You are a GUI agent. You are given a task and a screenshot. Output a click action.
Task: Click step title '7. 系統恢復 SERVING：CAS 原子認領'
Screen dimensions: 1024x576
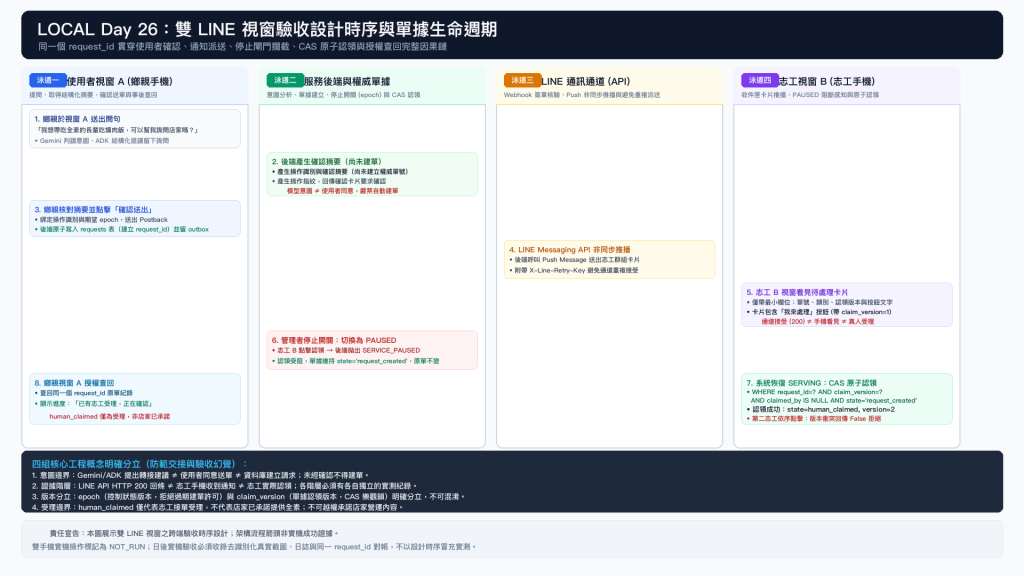click(x=811, y=383)
